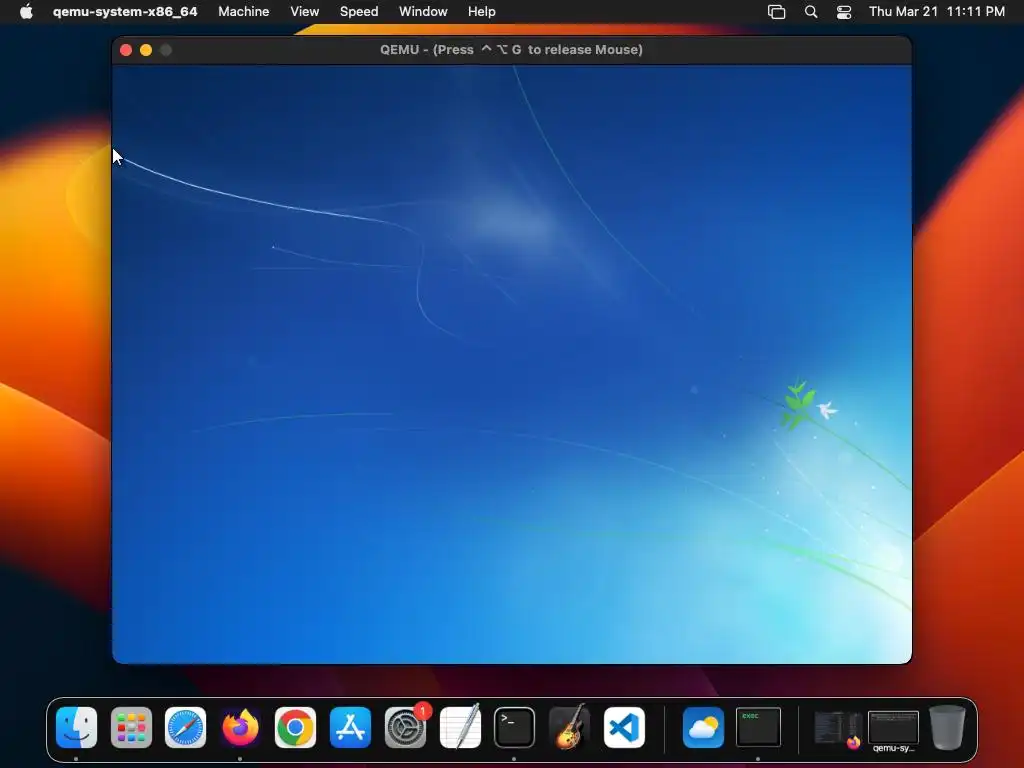Open Finder from the Dock
1024x768 pixels.
(x=76, y=727)
